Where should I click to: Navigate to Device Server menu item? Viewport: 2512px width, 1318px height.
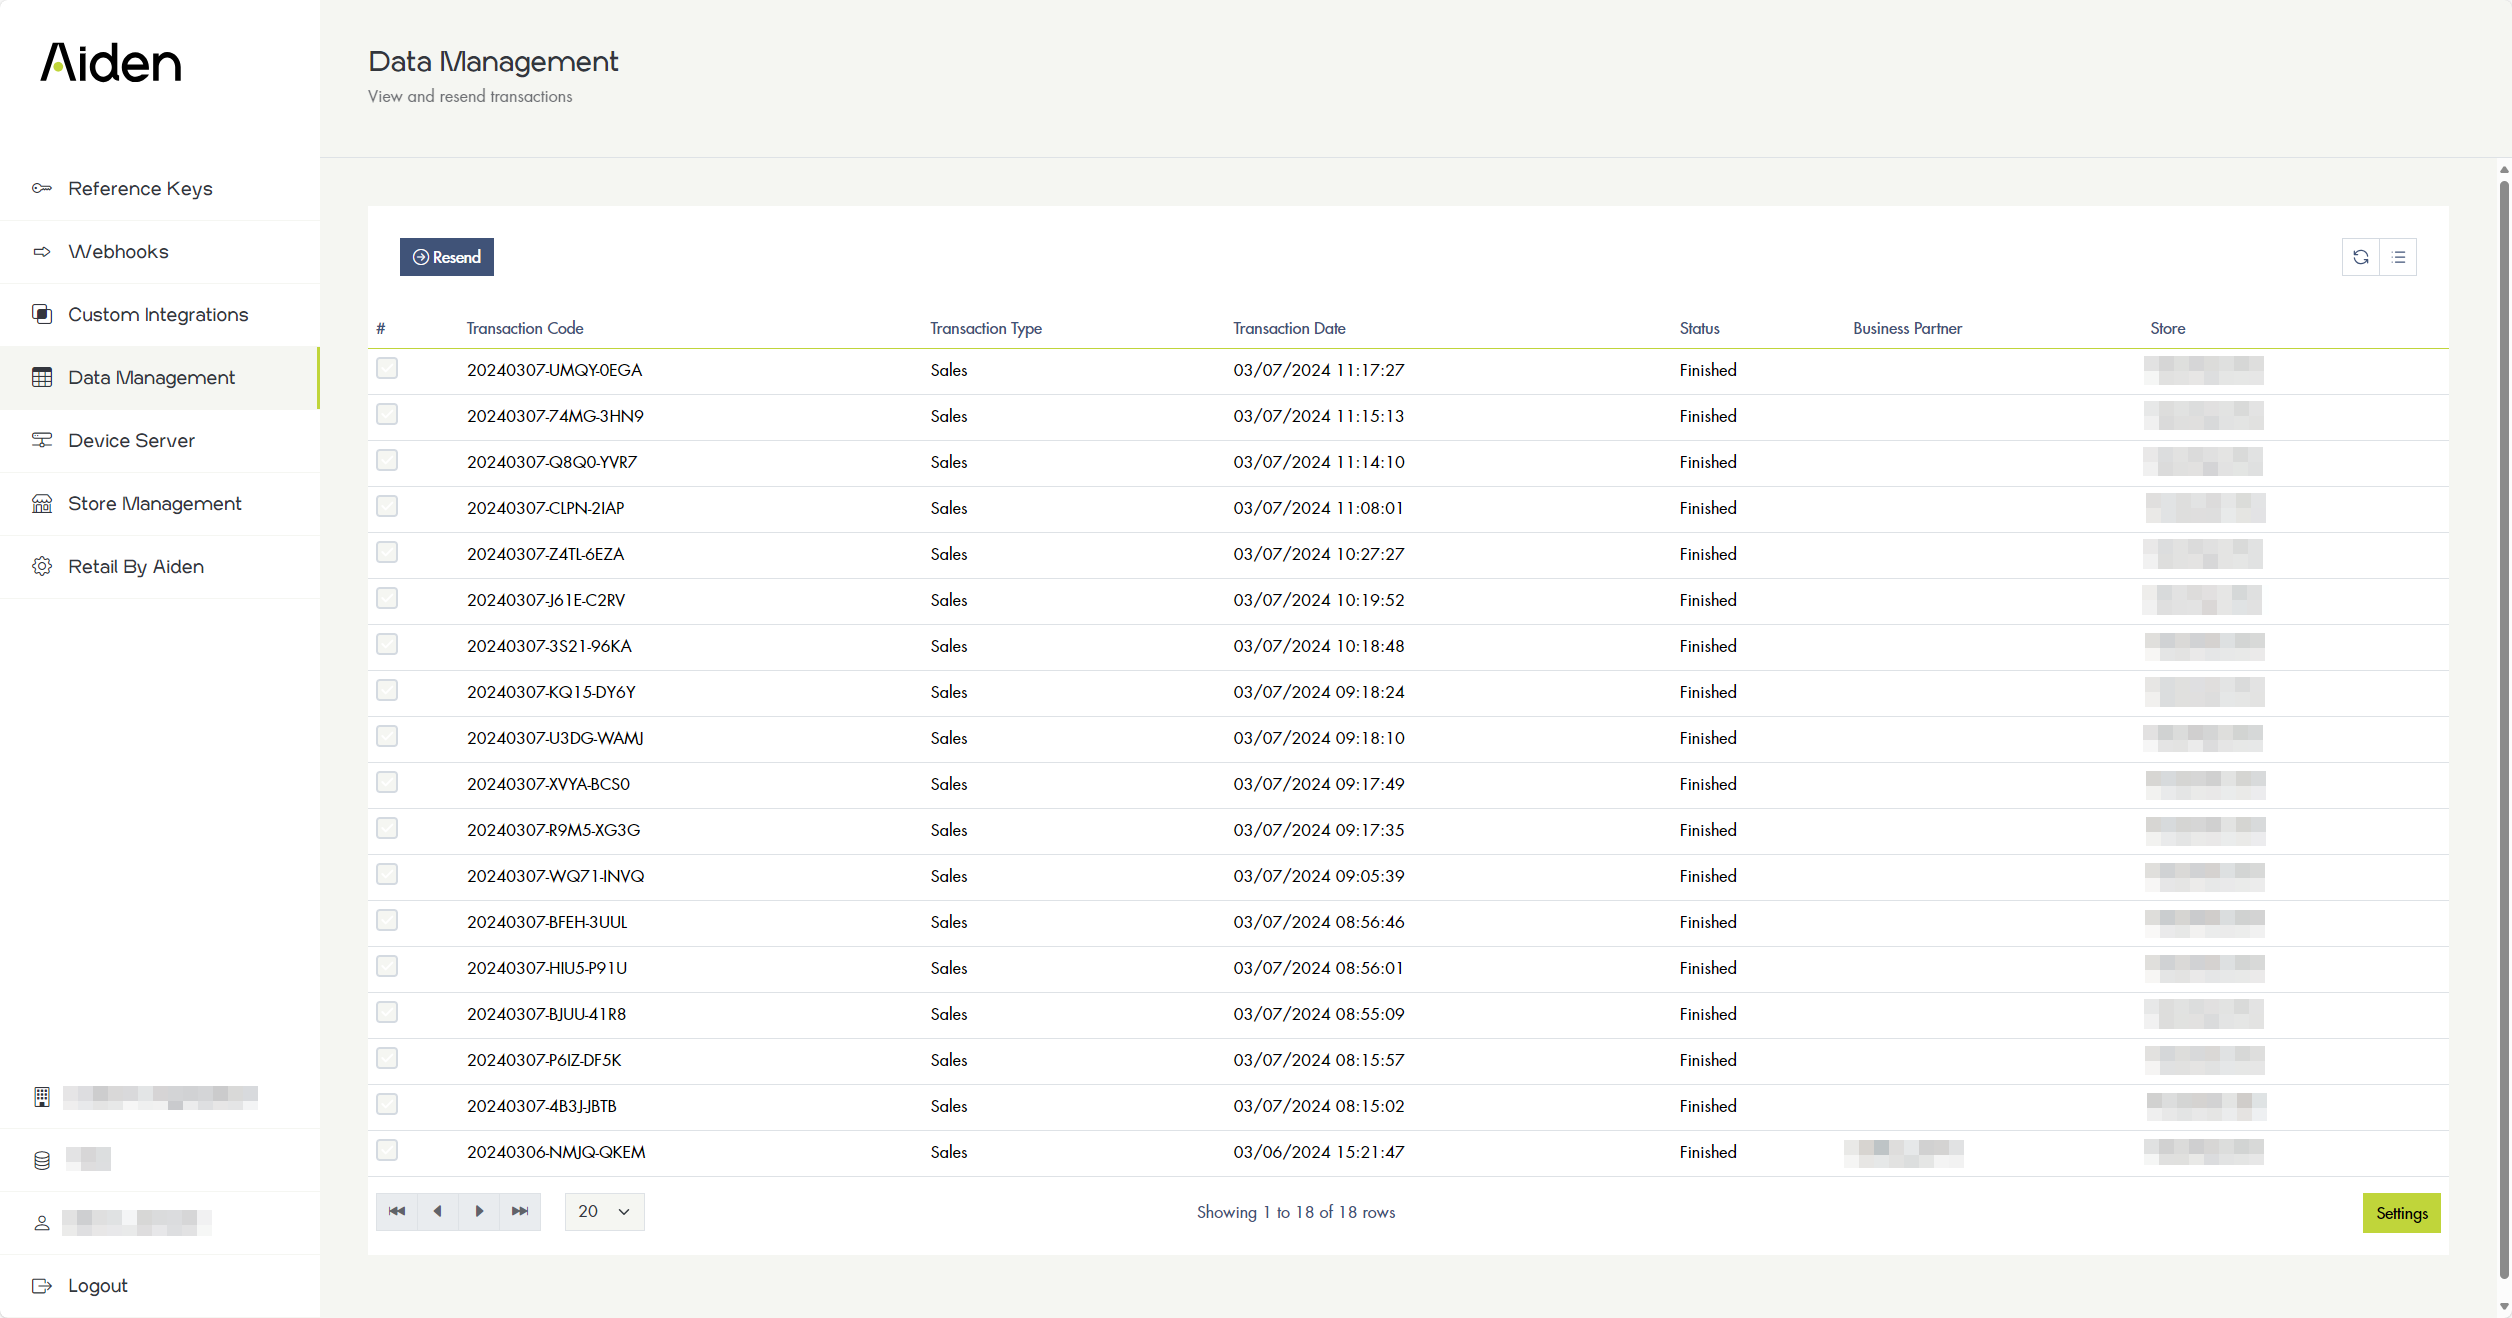click(131, 441)
